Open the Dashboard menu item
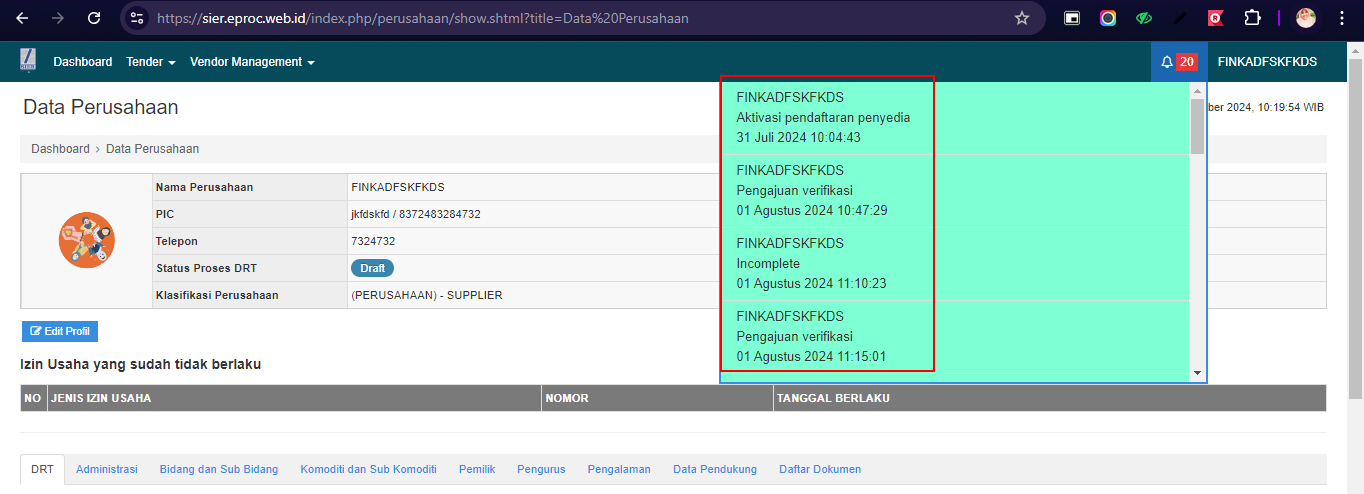Viewport: 1364px width, 494px height. coord(83,62)
